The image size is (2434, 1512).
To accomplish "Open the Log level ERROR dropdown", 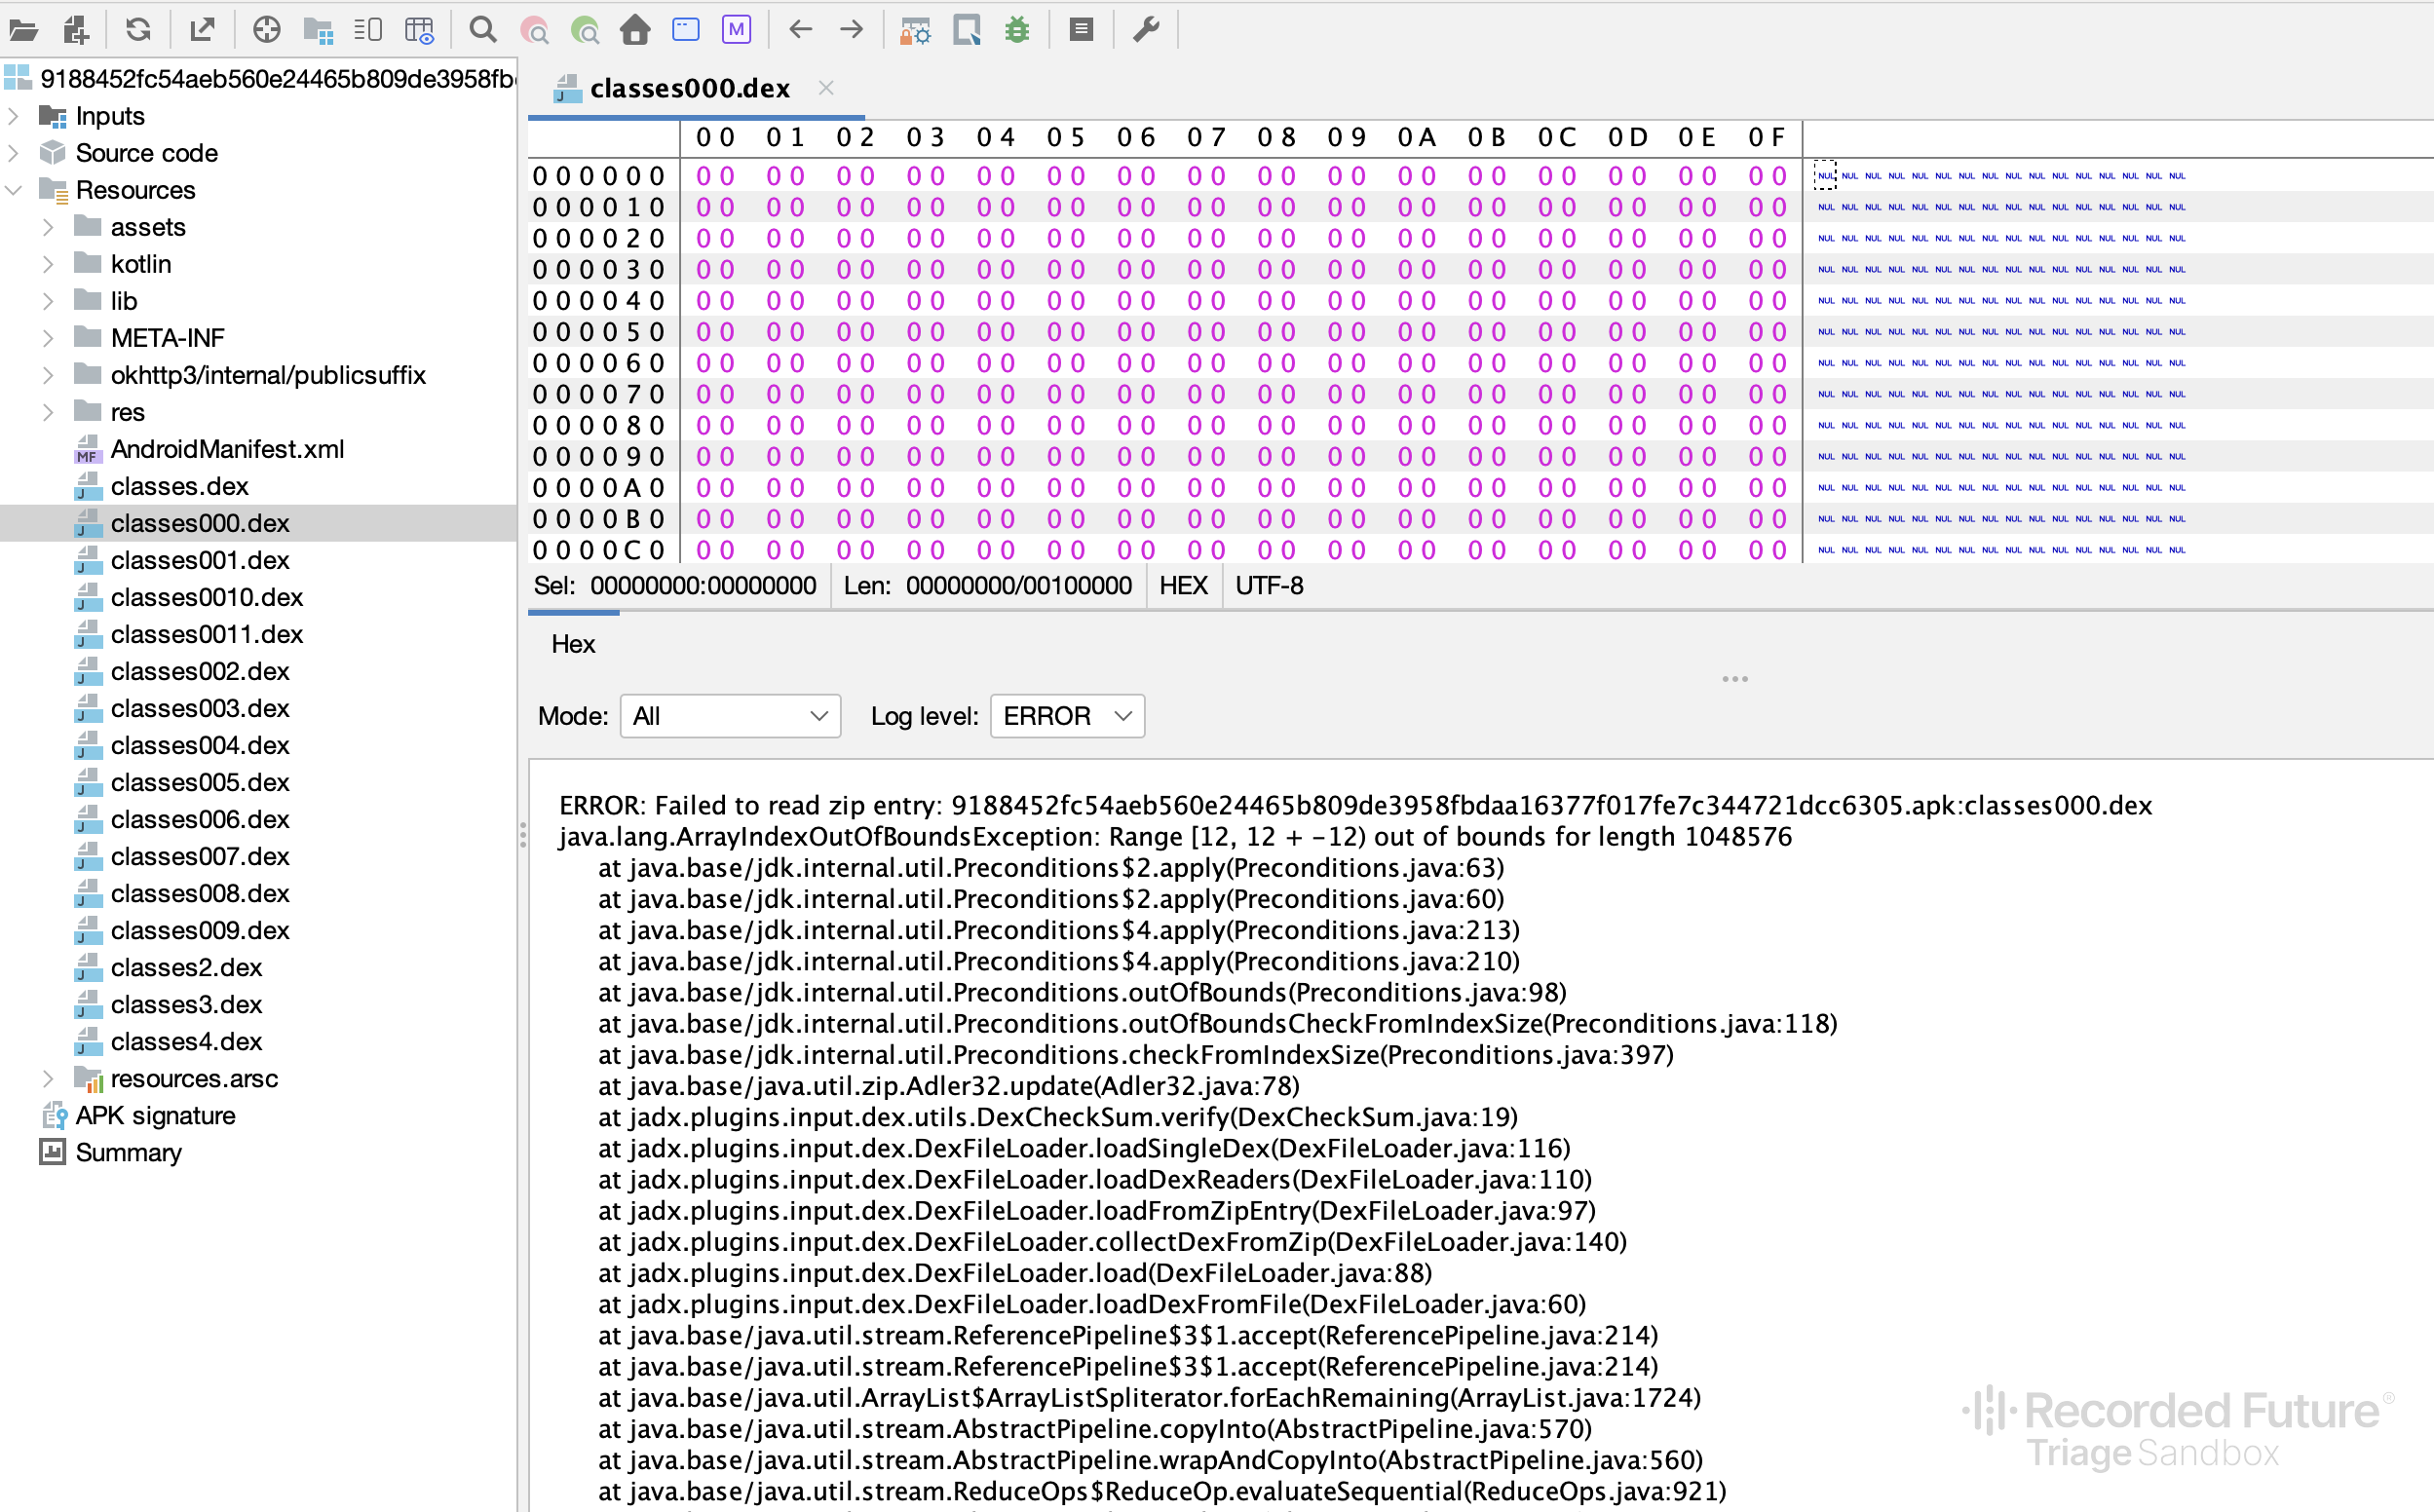I will click(x=1067, y=716).
